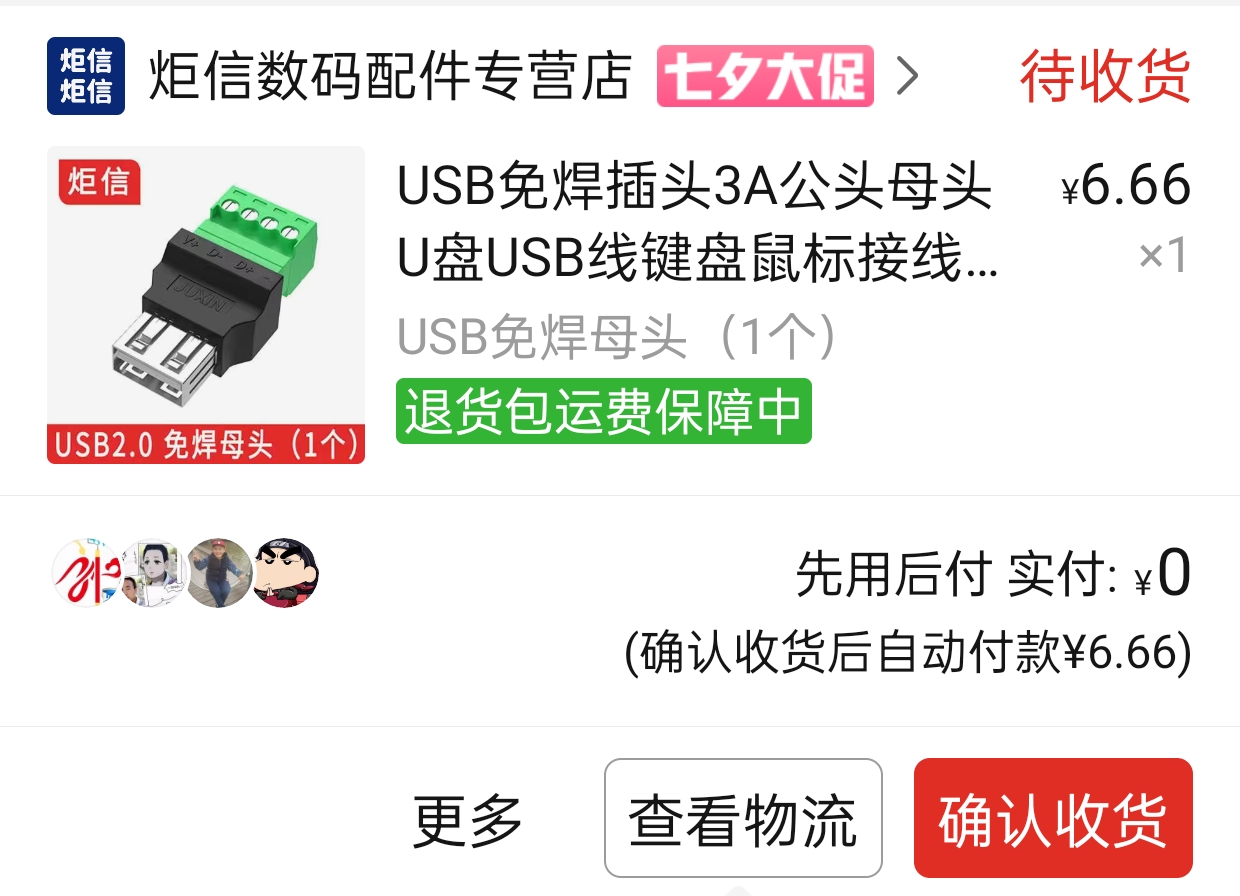View the 待收货 order status
The width and height of the screenshot is (1240, 896).
(x=1106, y=76)
